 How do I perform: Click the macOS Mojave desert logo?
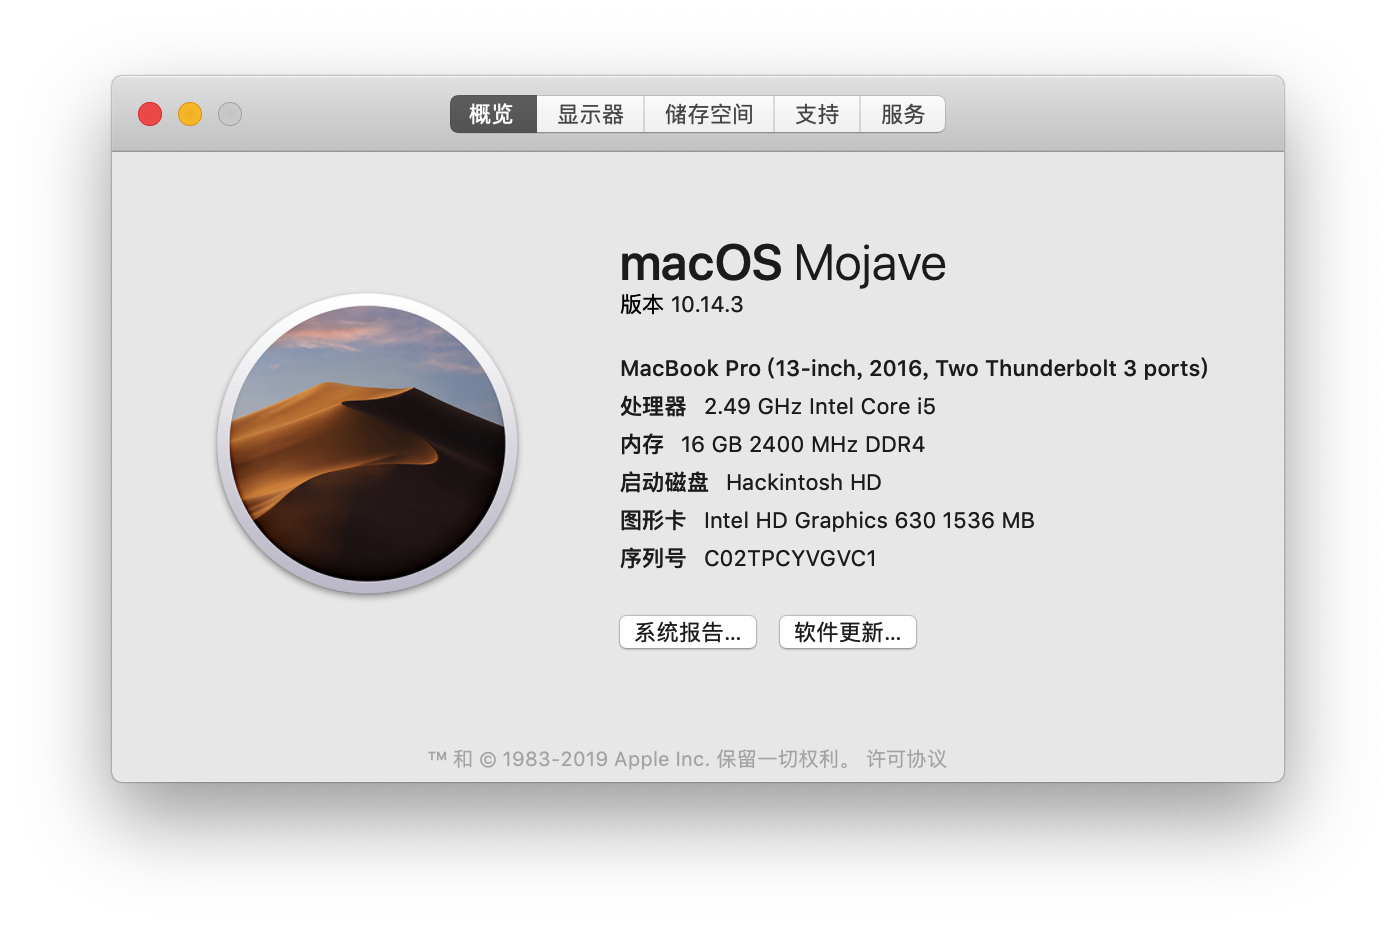tap(367, 443)
